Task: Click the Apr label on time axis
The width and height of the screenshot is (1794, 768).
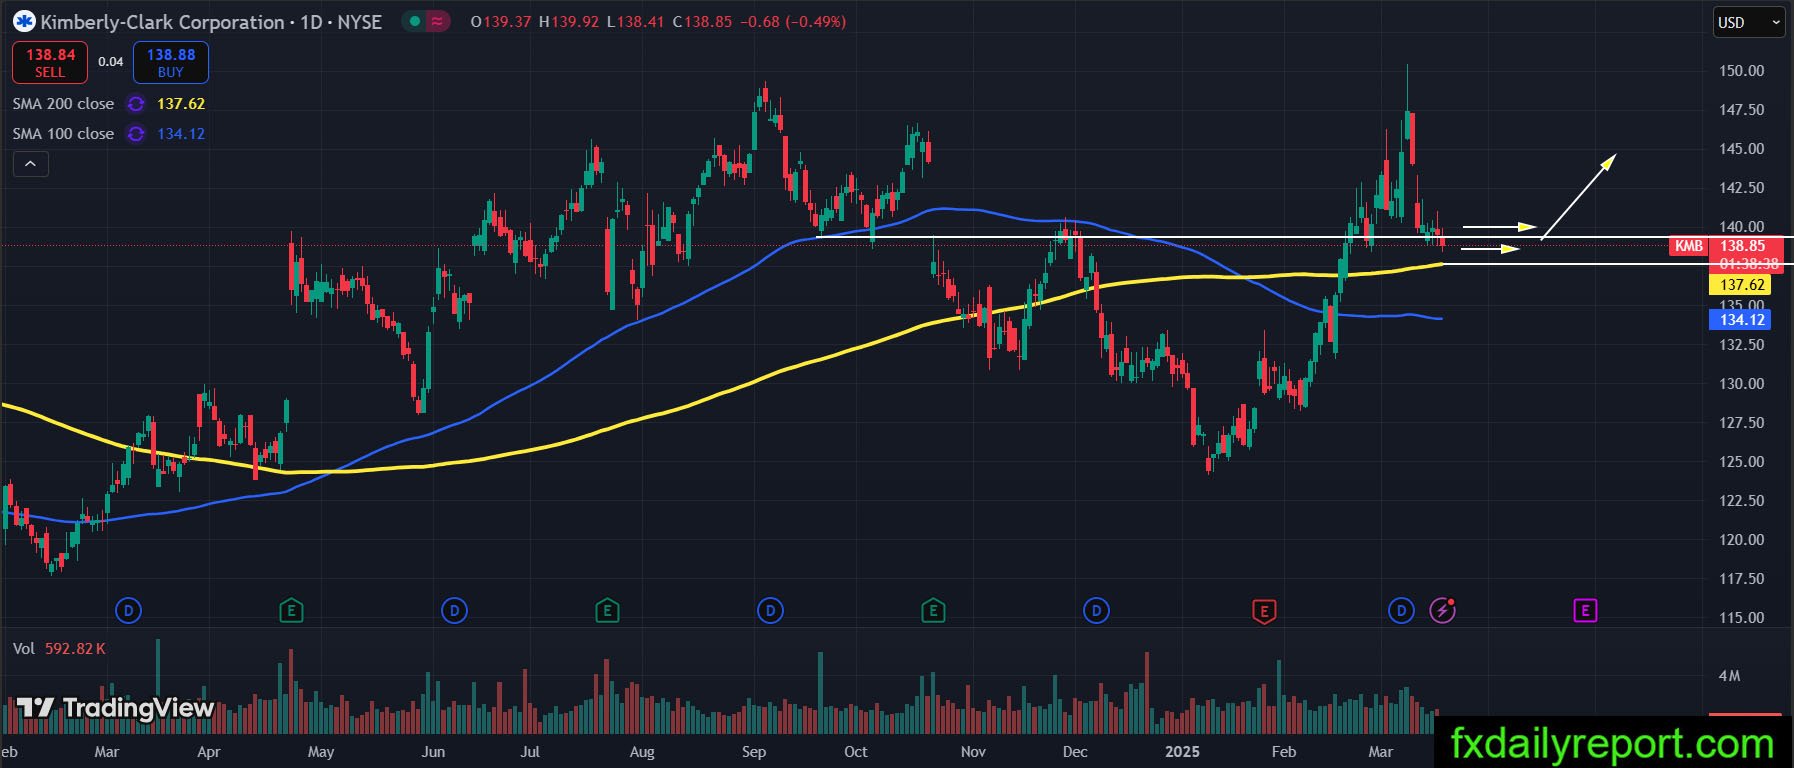Action: pos(209,752)
